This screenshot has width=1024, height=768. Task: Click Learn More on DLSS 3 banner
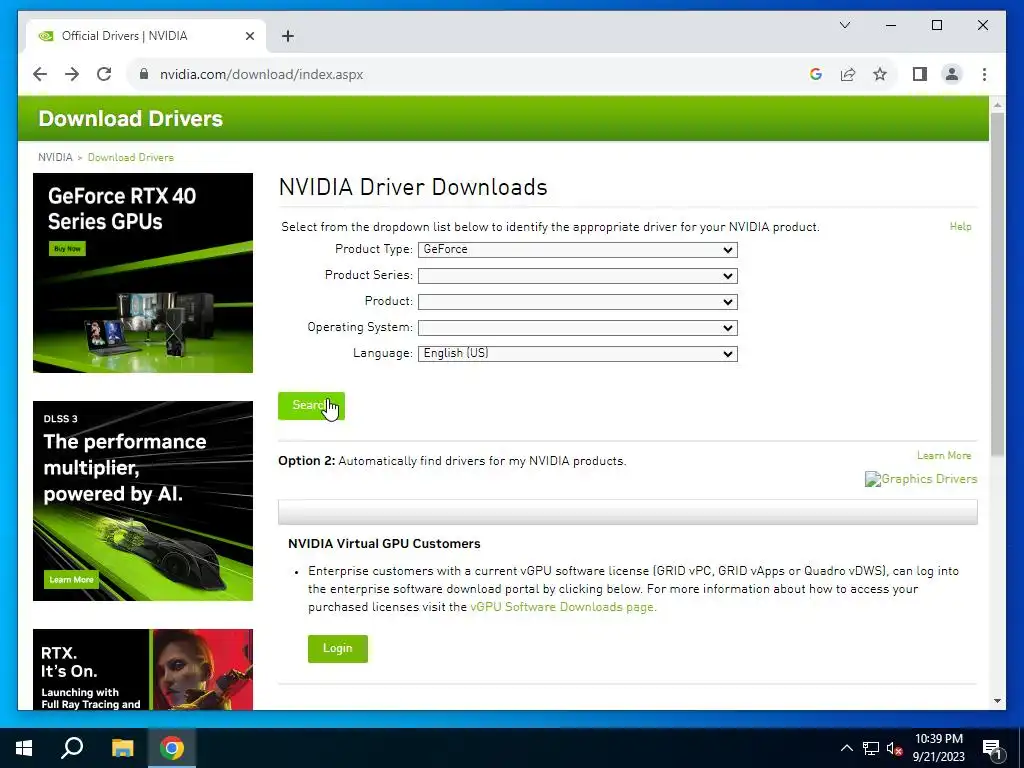(x=71, y=579)
